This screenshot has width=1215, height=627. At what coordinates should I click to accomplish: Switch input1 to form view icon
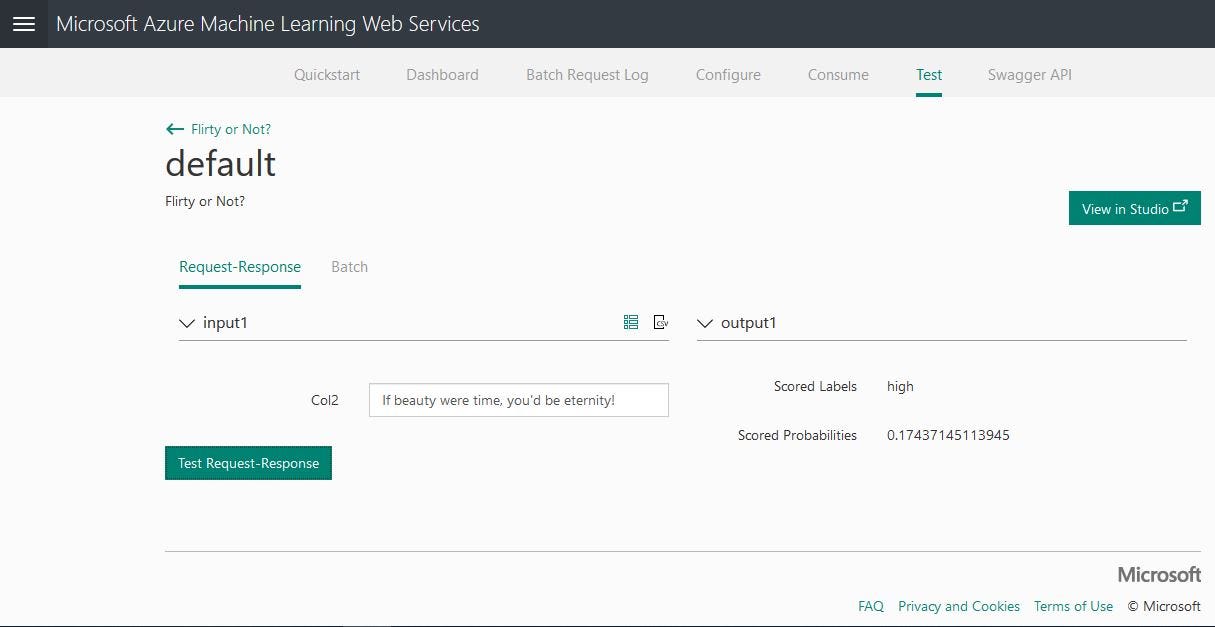(631, 322)
